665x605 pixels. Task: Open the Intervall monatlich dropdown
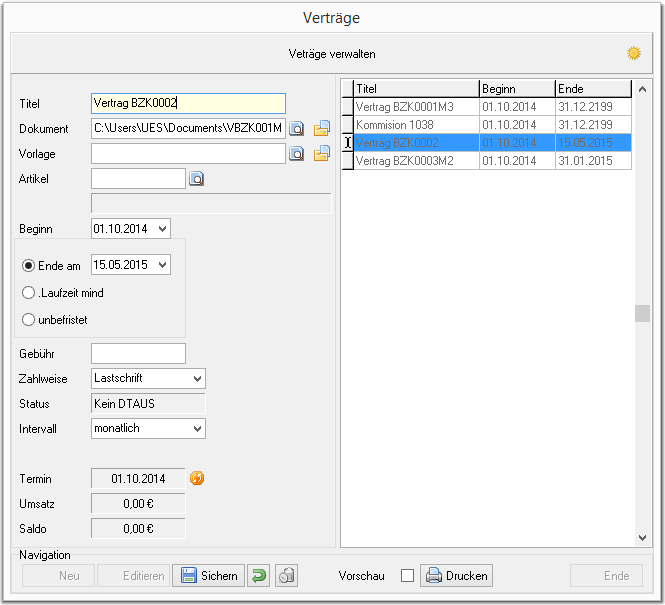197,429
